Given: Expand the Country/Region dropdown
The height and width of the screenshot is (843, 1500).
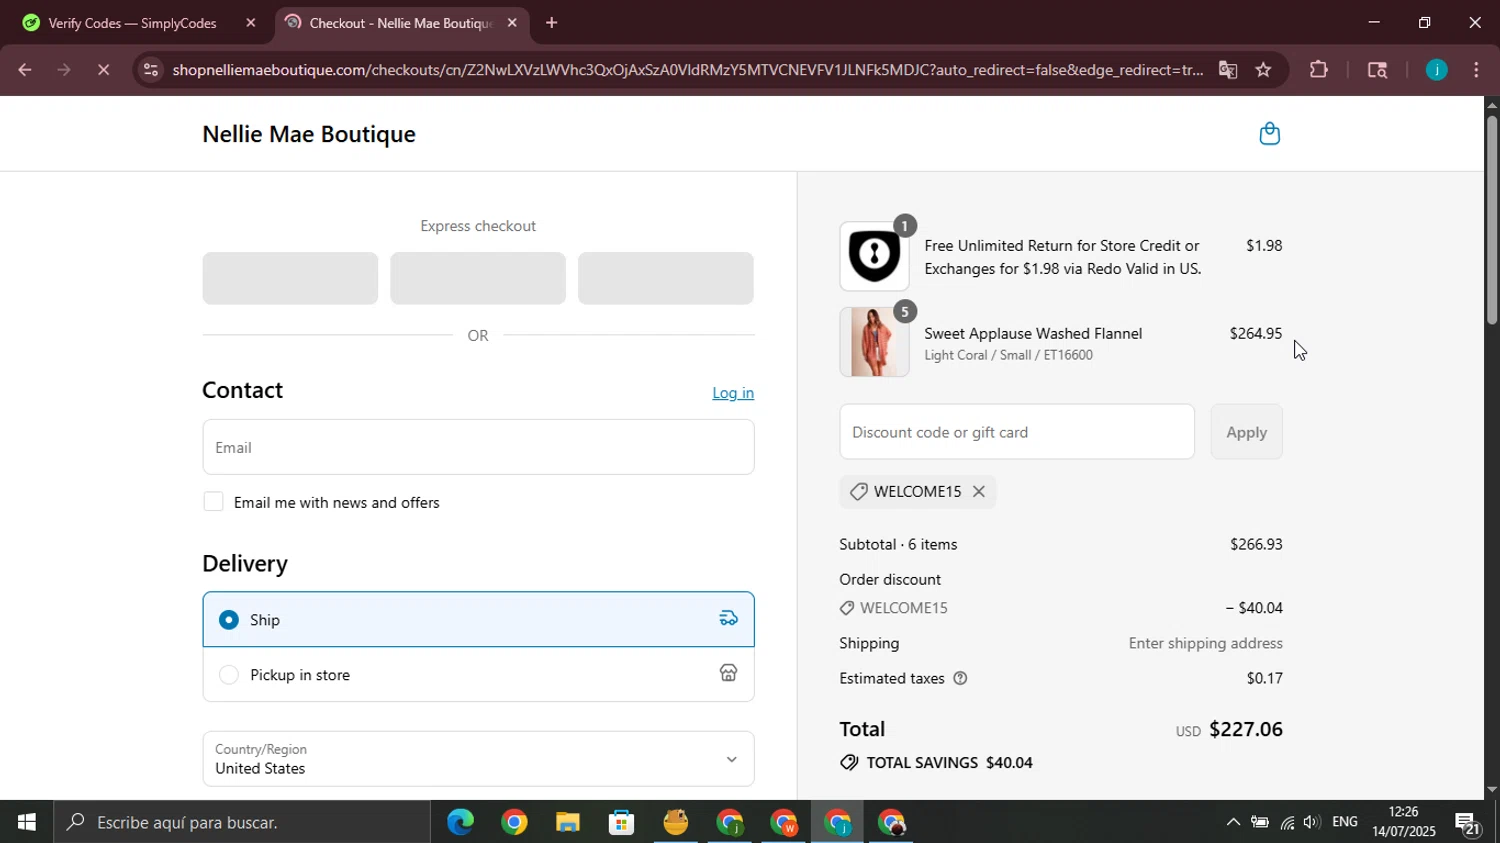Looking at the screenshot, I should coord(478,759).
